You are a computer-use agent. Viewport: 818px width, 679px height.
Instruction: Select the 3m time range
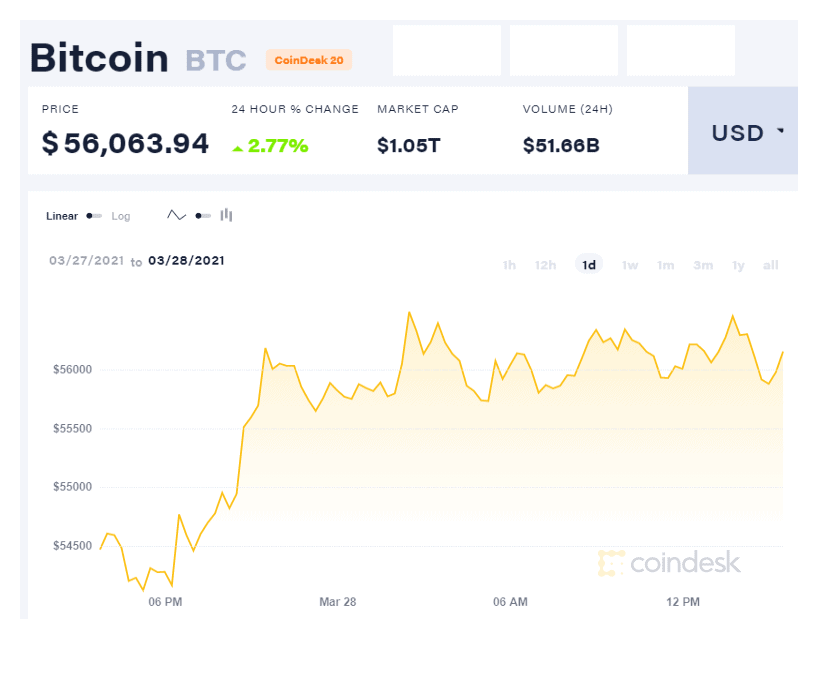click(703, 265)
